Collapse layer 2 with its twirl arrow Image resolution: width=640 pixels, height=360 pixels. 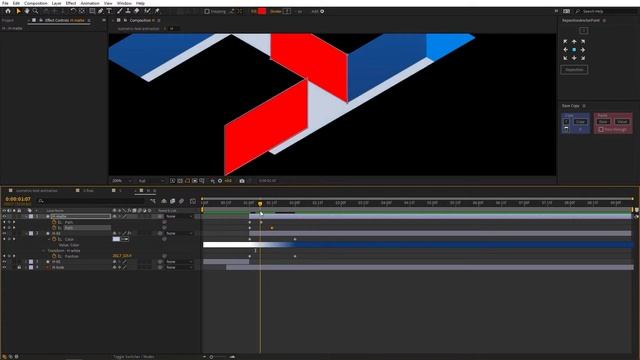[x=26, y=233]
